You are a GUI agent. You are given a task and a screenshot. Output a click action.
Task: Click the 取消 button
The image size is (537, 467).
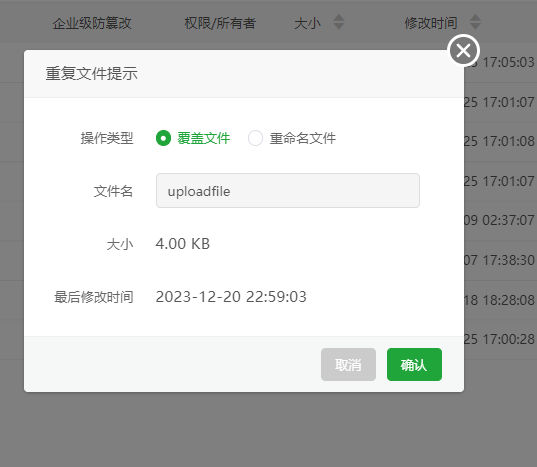pyautogui.click(x=348, y=365)
